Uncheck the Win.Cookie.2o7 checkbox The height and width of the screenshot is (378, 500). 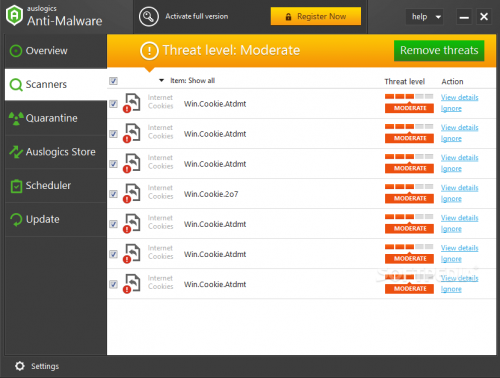coord(113,194)
